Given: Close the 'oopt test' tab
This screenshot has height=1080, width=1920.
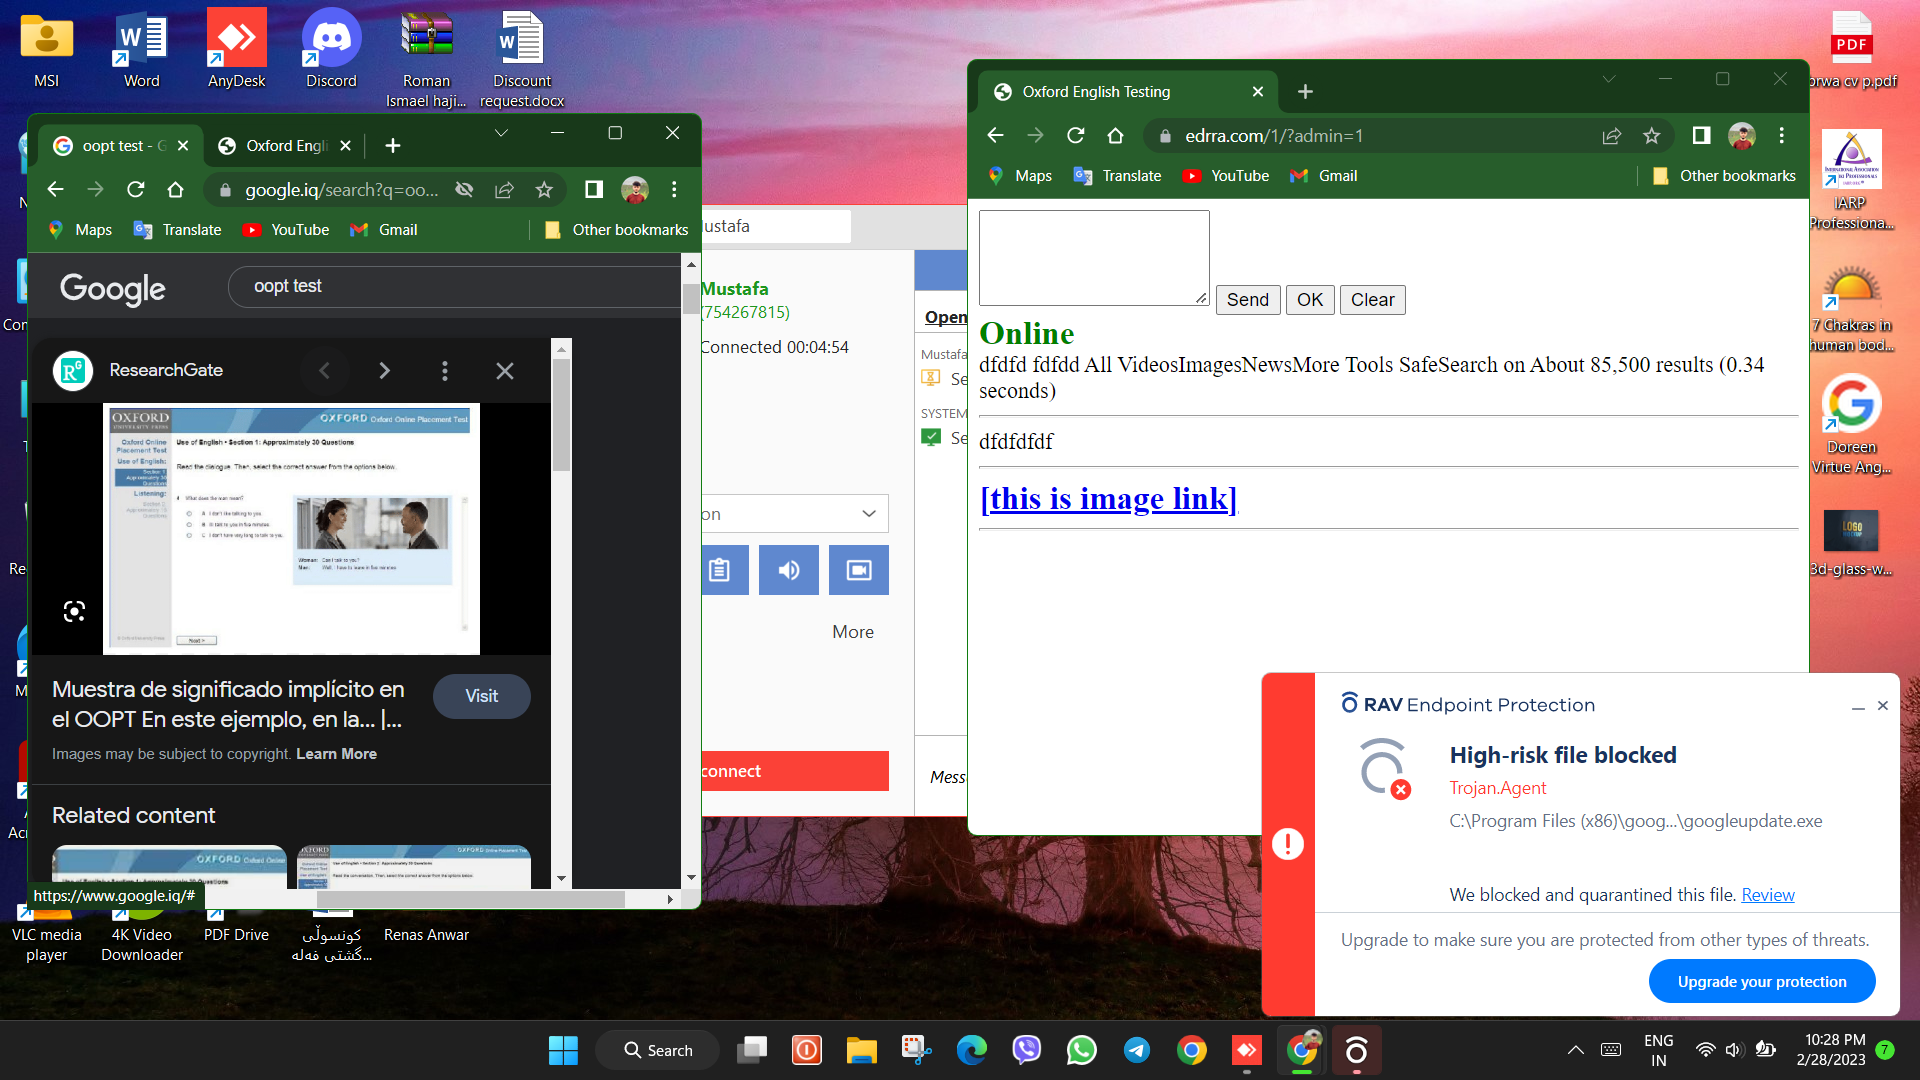Looking at the screenshot, I should 183,146.
